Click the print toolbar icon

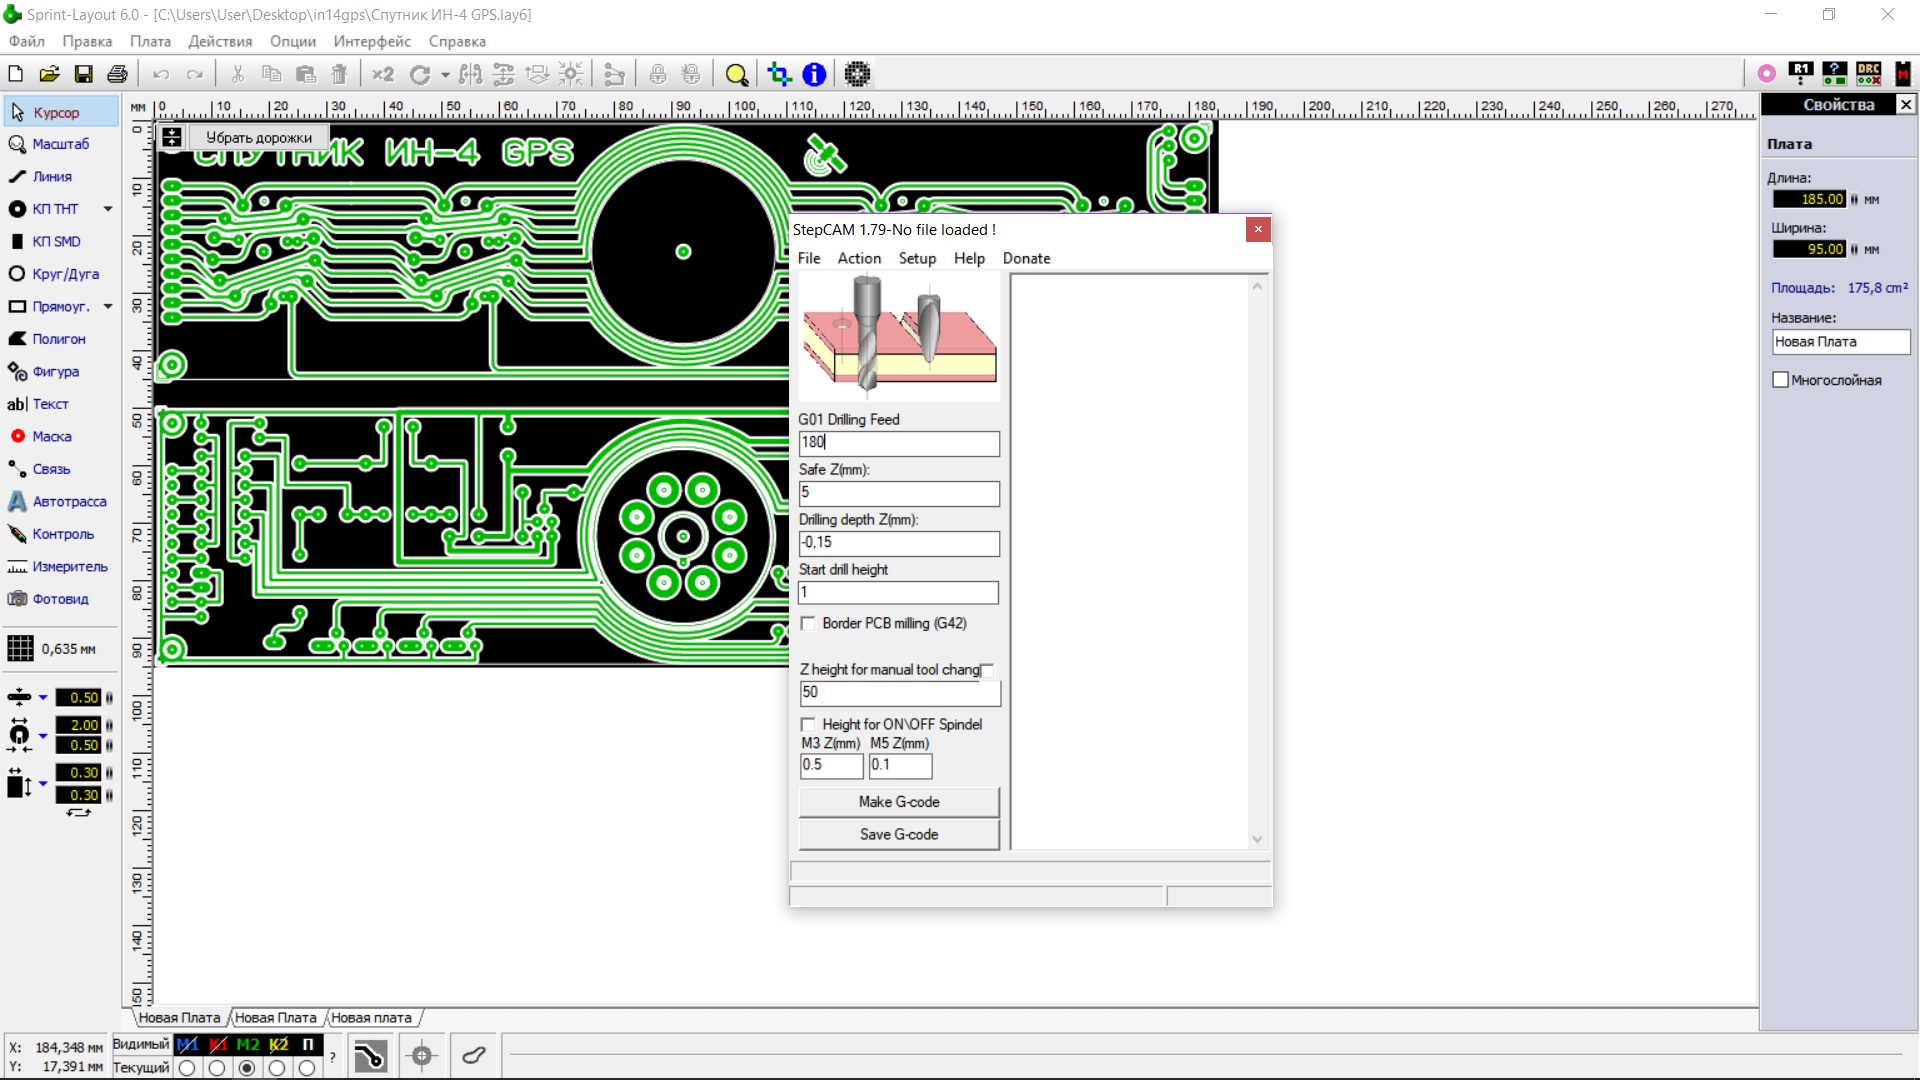click(x=117, y=74)
